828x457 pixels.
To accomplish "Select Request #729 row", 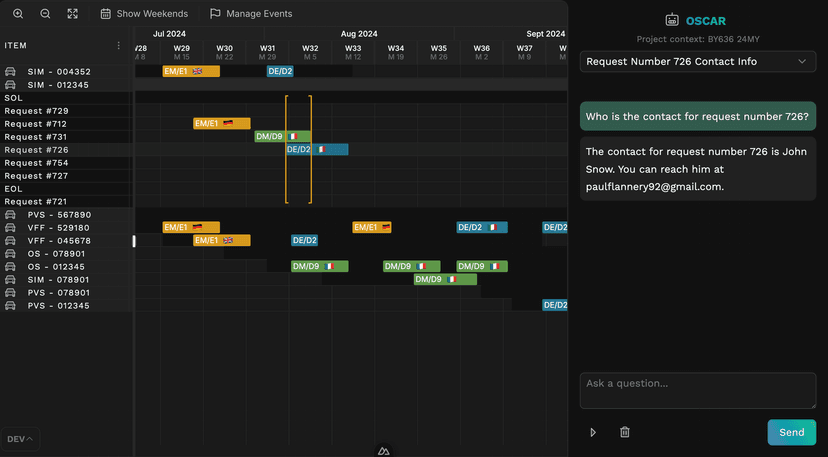I will click(66, 111).
